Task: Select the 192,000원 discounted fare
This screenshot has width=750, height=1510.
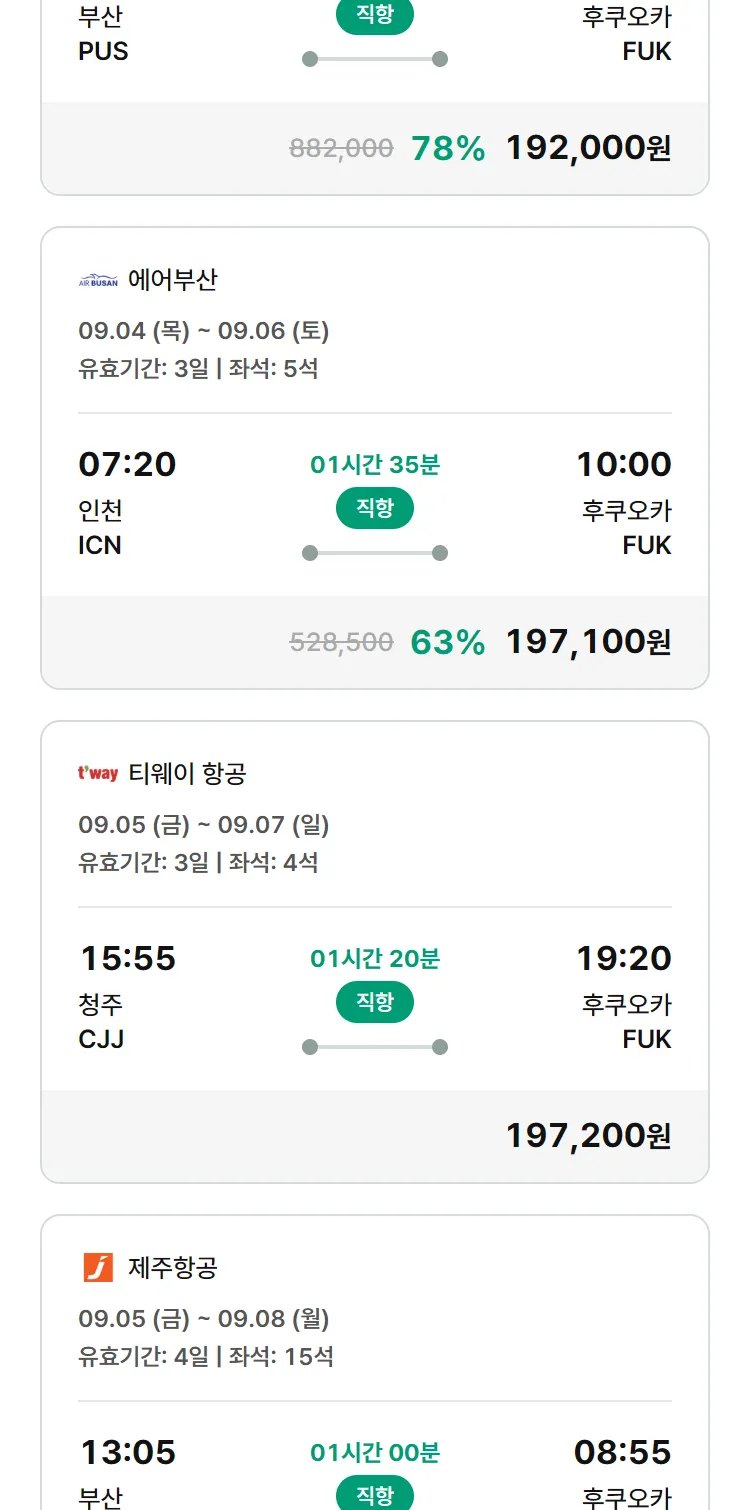Action: 588,148
